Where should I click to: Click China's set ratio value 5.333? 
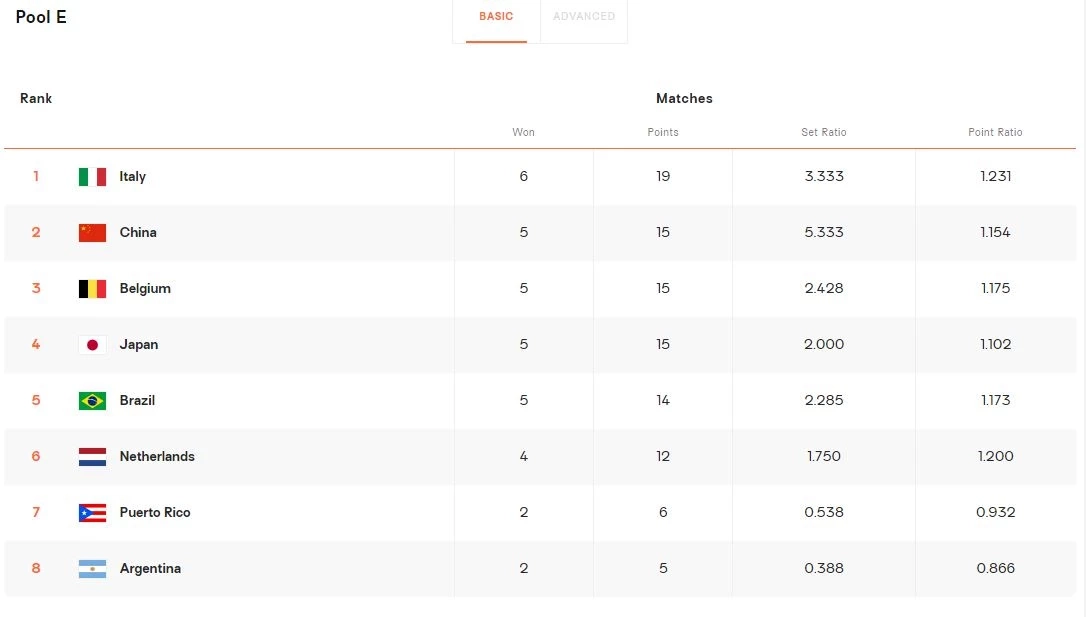(x=824, y=233)
